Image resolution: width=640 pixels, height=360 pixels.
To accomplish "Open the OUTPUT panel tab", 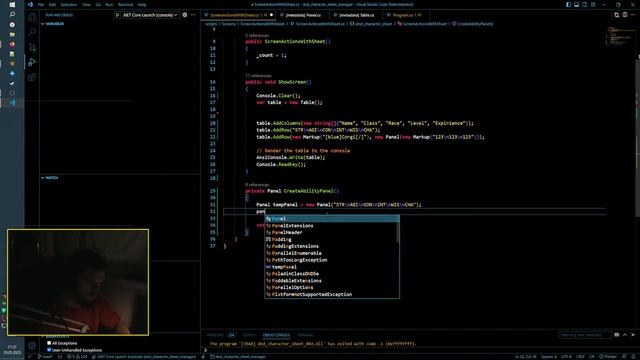I will click(x=249, y=335).
